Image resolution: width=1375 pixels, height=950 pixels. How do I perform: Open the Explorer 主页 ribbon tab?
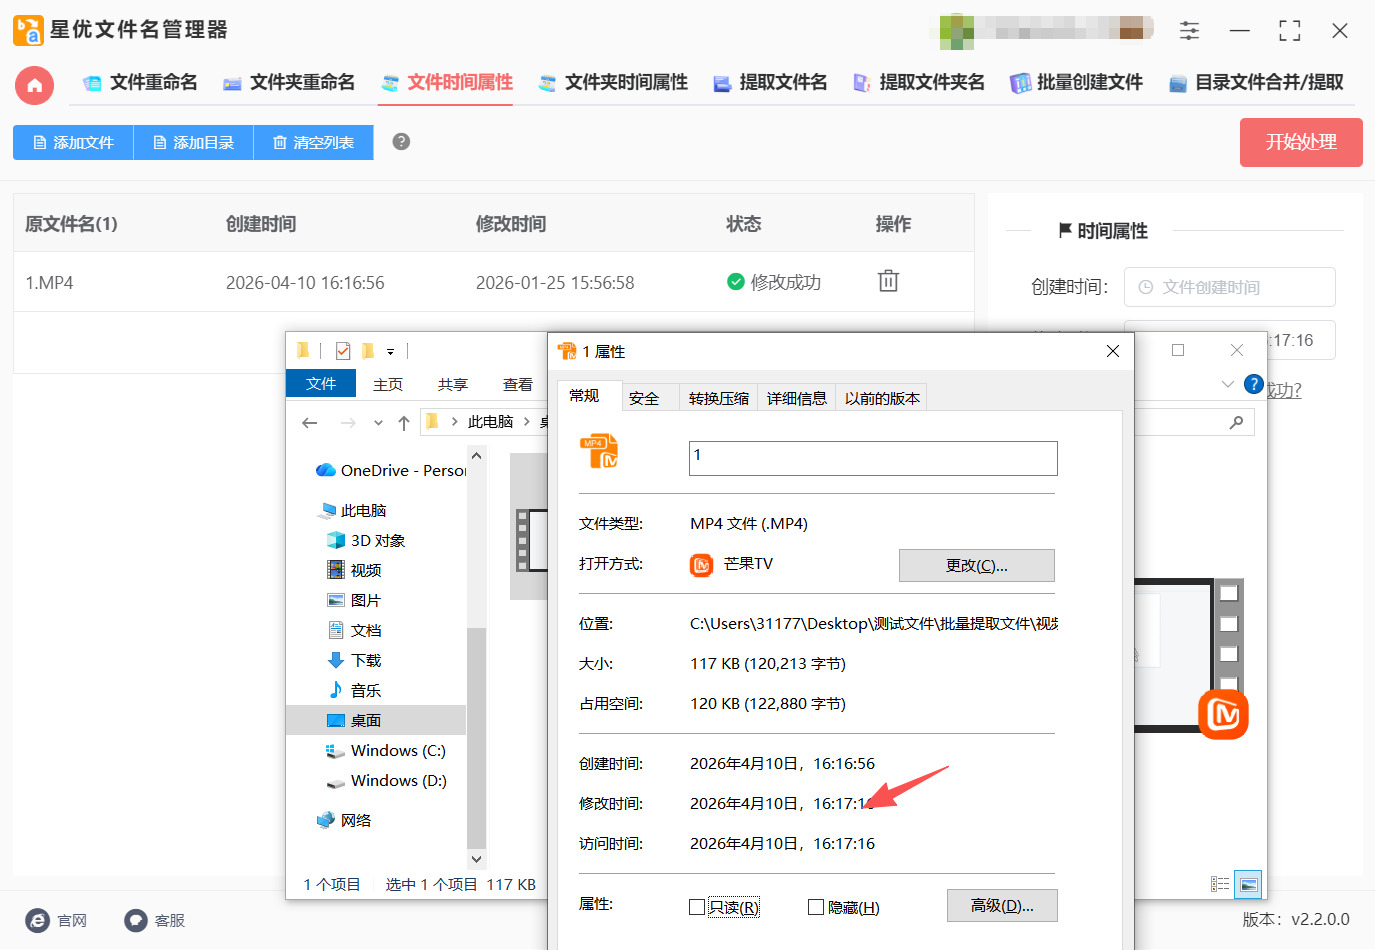(x=387, y=384)
